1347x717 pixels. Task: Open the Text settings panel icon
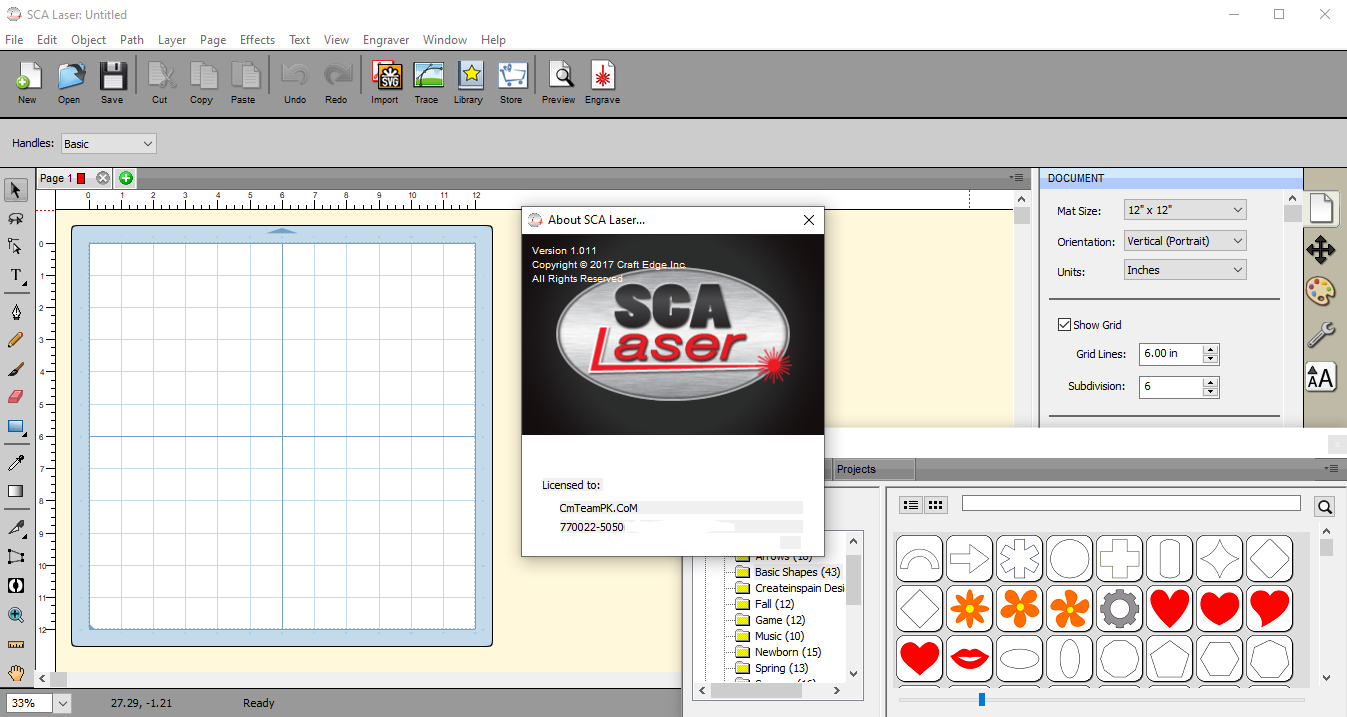1321,377
